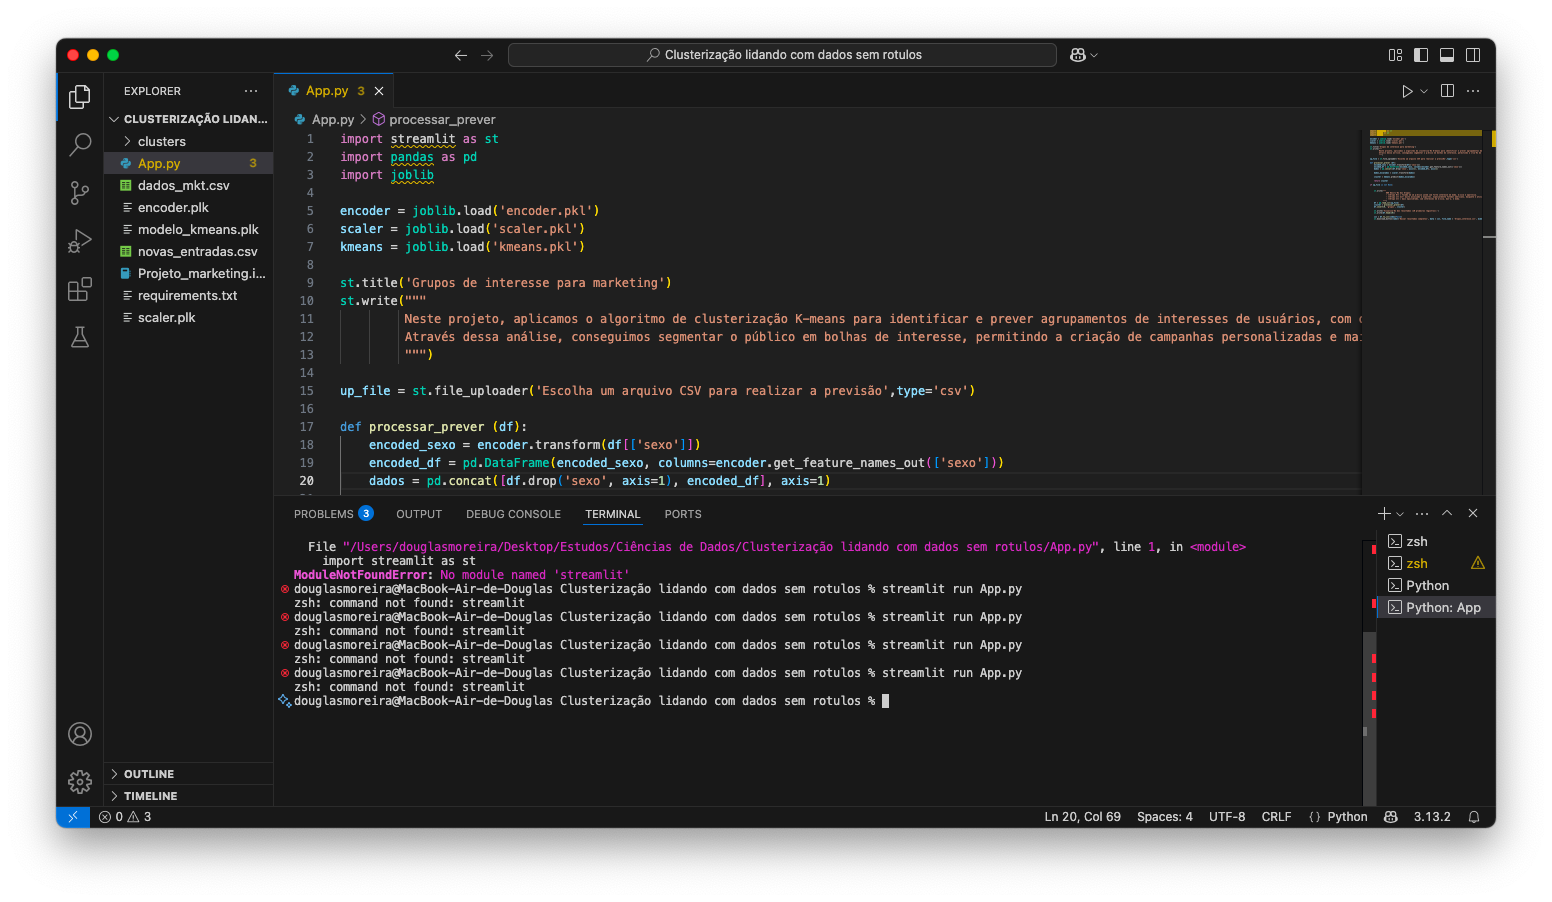The height and width of the screenshot is (902, 1552).
Task: Open the Copilot chat icon in title bar
Action: [x=1078, y=55]
